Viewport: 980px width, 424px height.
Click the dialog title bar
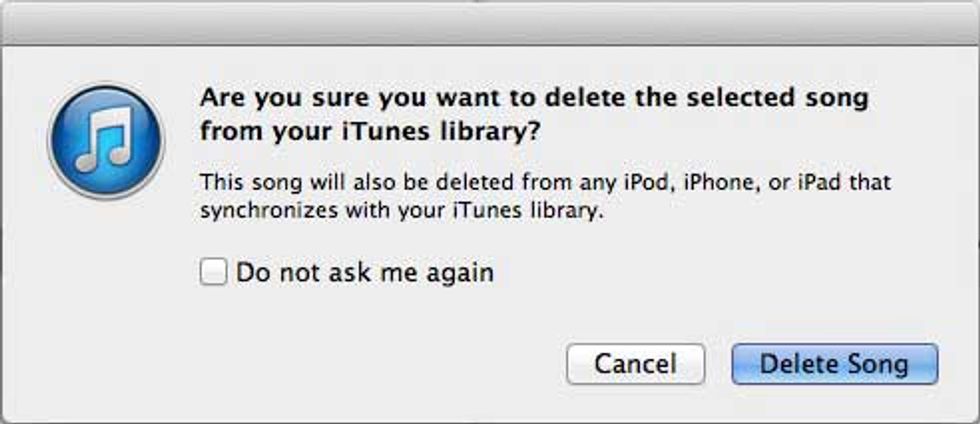tap(490, 23)
